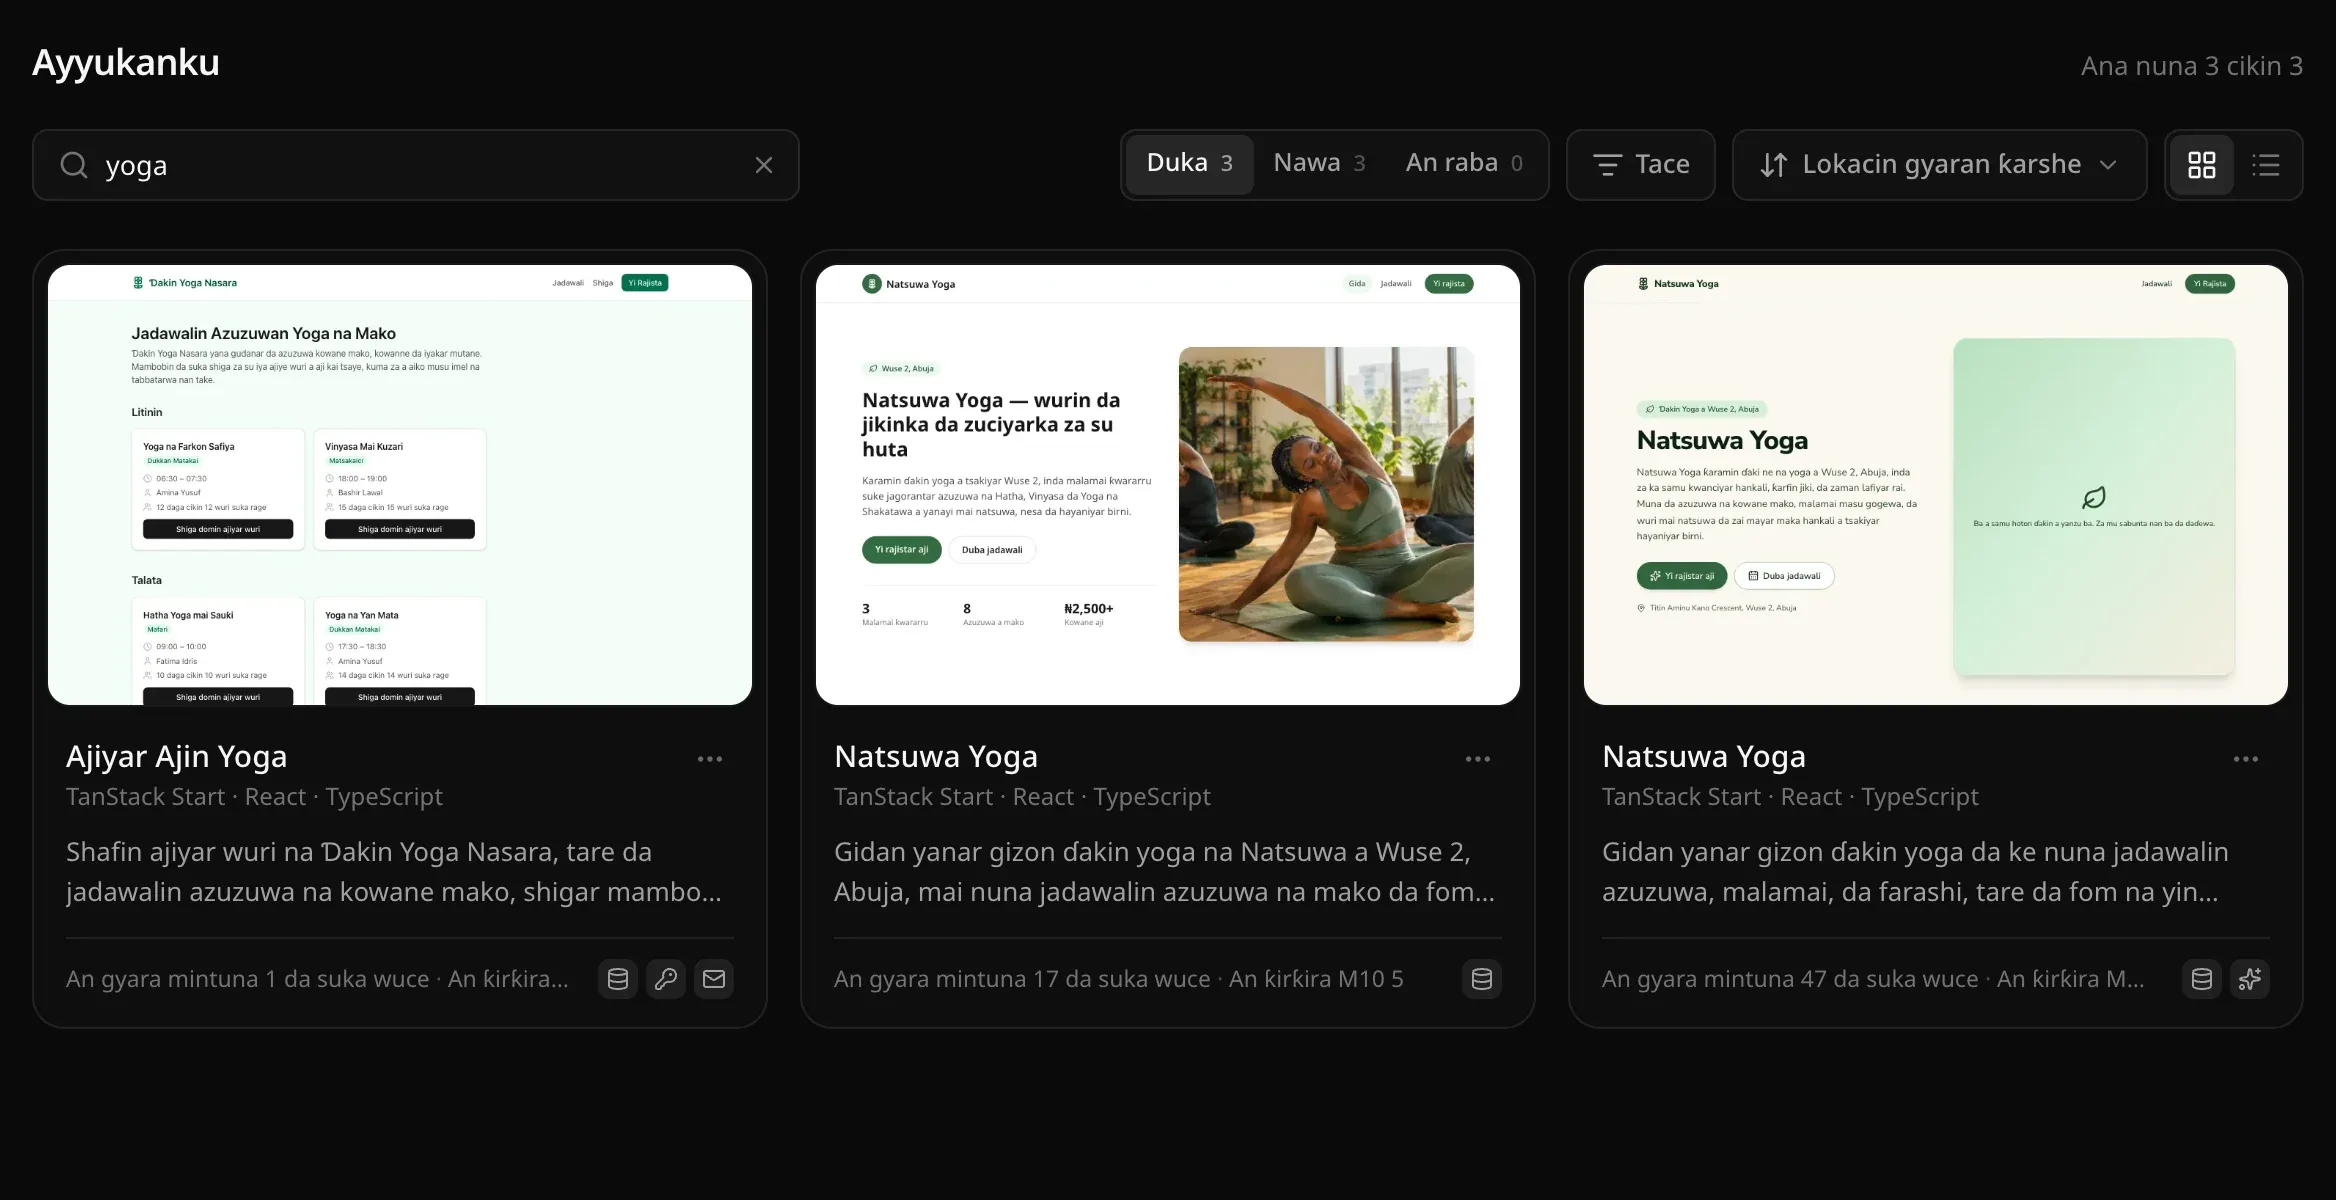Select the Duka tab

[x=1190, y=164]
